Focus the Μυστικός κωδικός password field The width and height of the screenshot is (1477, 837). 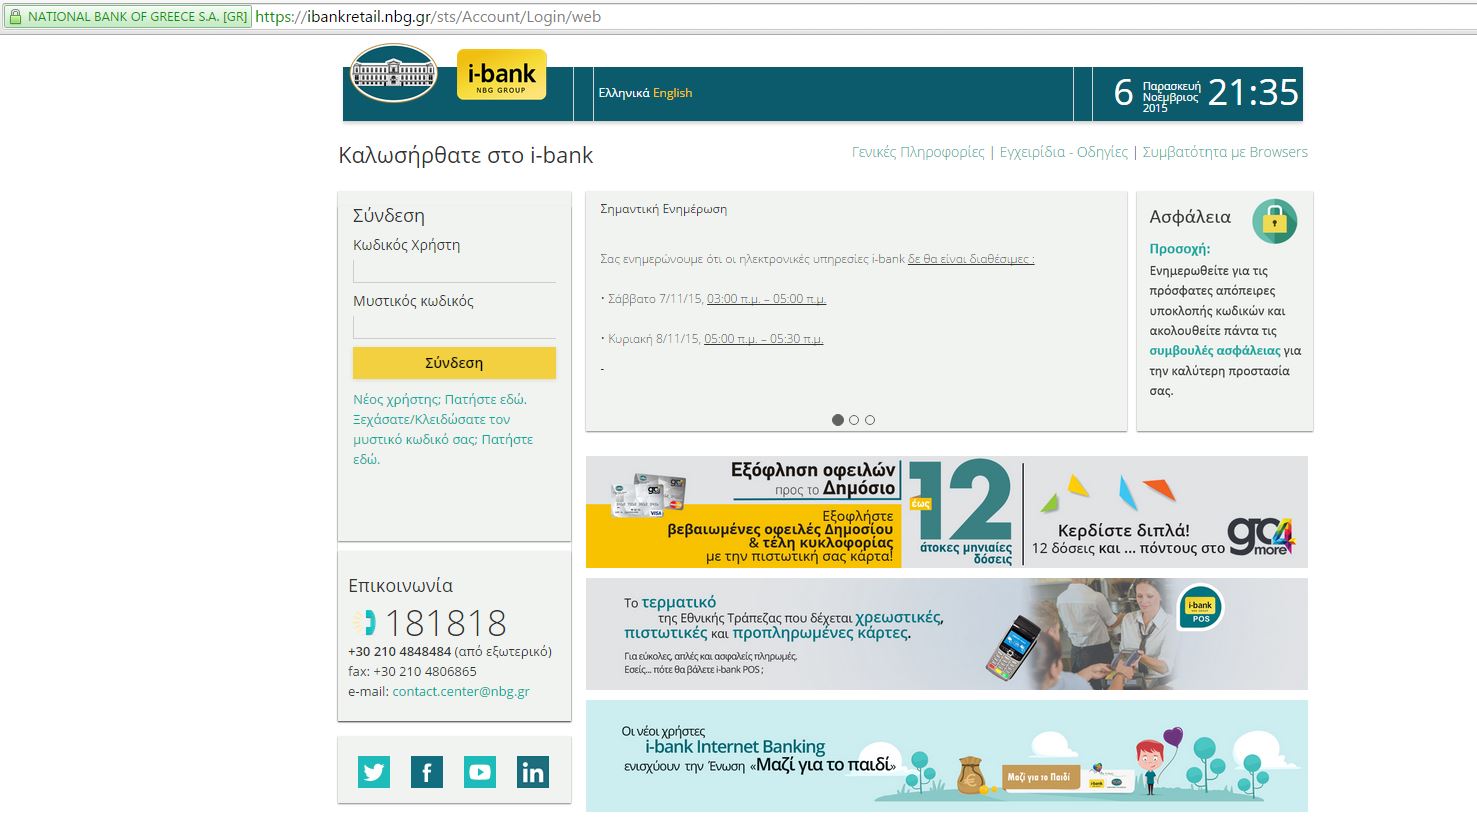454,327
